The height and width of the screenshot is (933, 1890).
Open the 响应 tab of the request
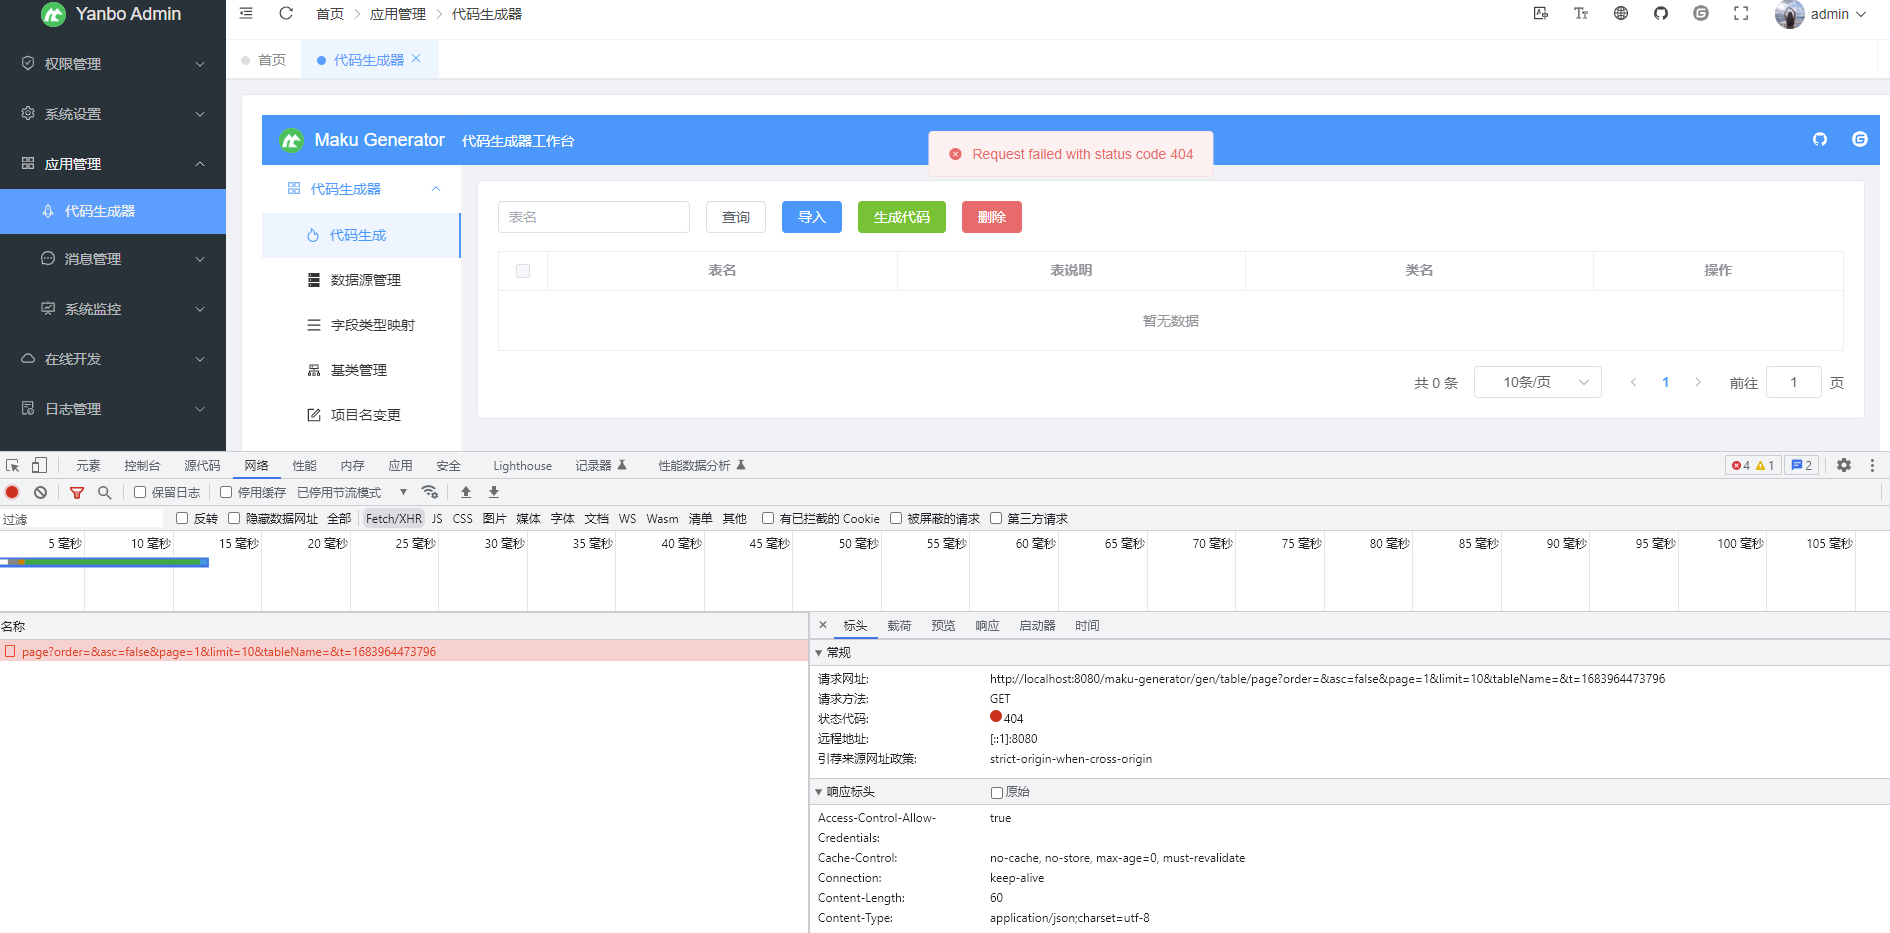pos(987,626)
